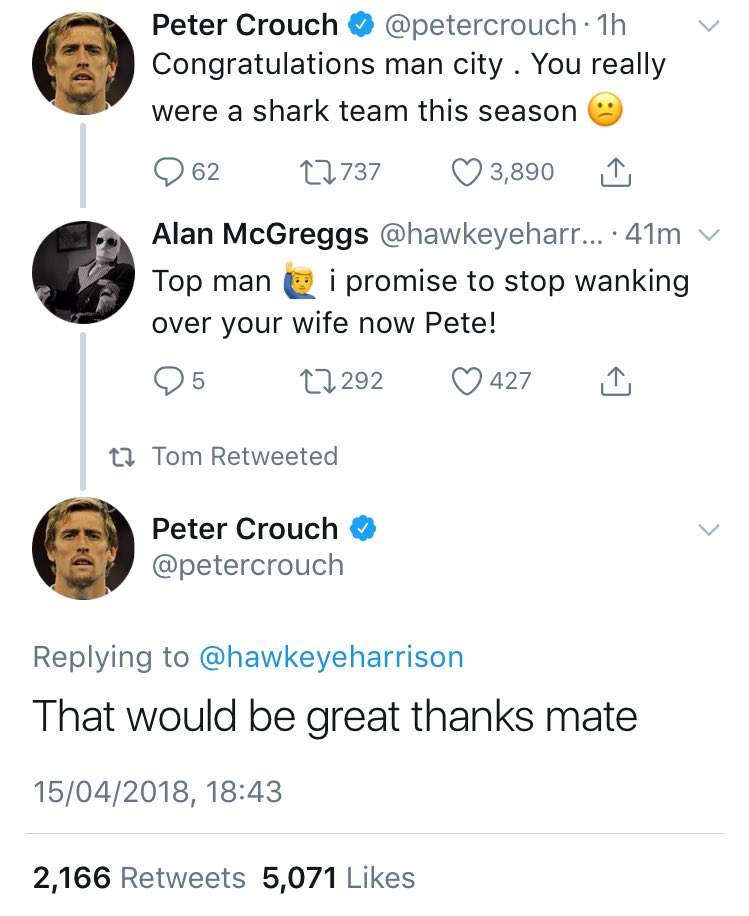Reply to Peter Crouch's congratulations tweet
This screenshot has height=916, width=749.
tap(169, 172)
